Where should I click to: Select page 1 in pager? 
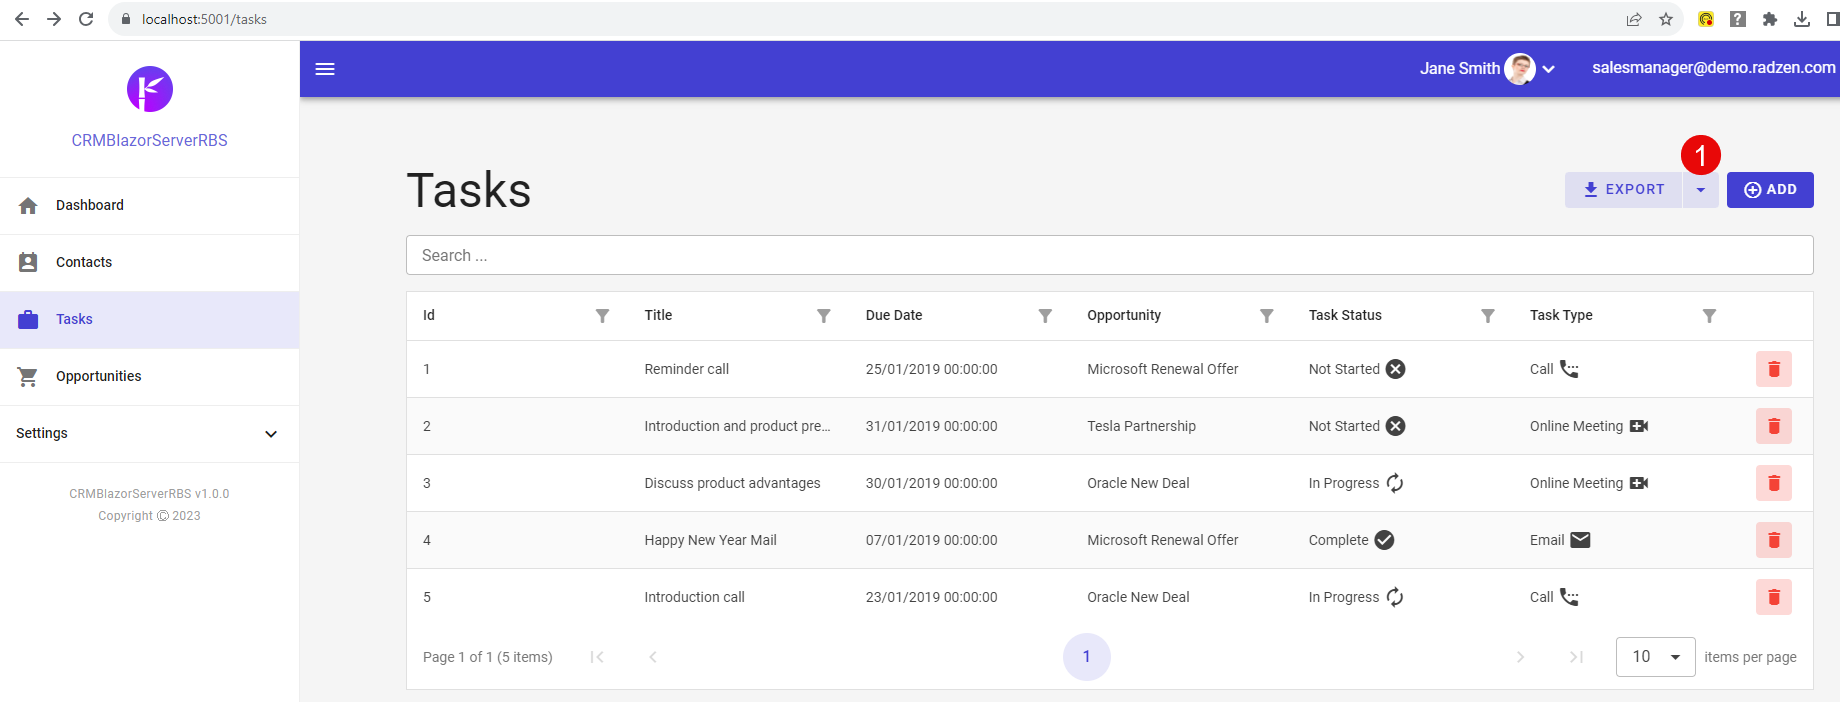(1087, 657)
